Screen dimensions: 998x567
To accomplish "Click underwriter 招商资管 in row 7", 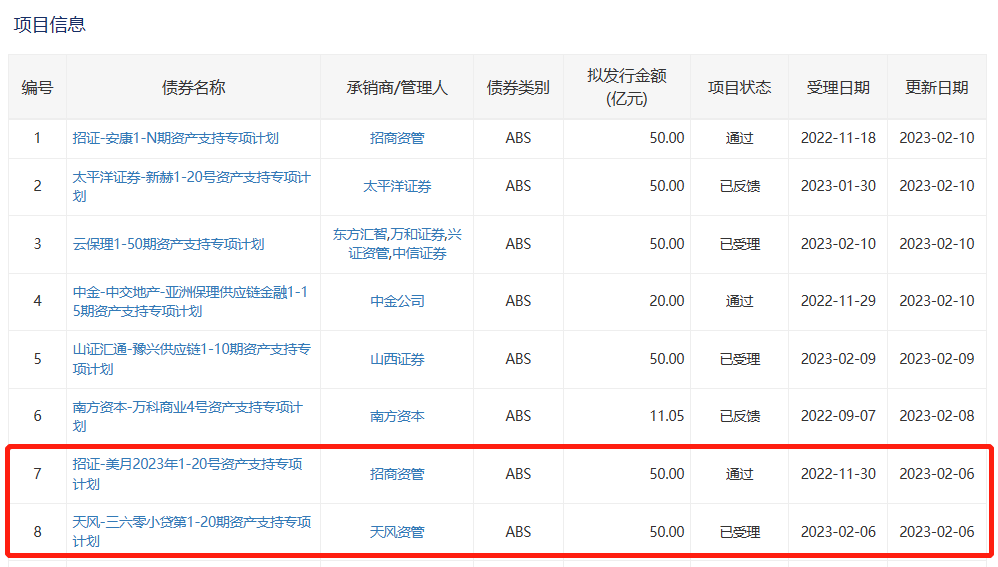I will click(397, 474).
